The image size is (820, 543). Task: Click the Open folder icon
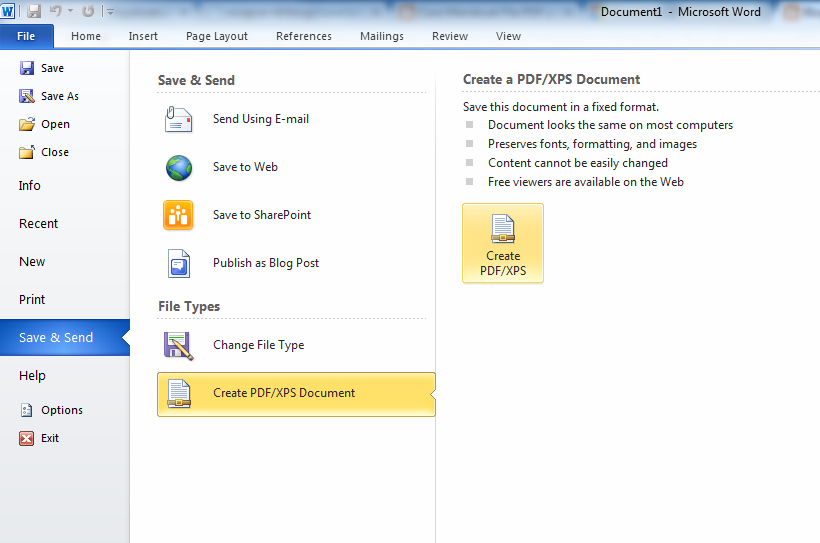[27, 124]
